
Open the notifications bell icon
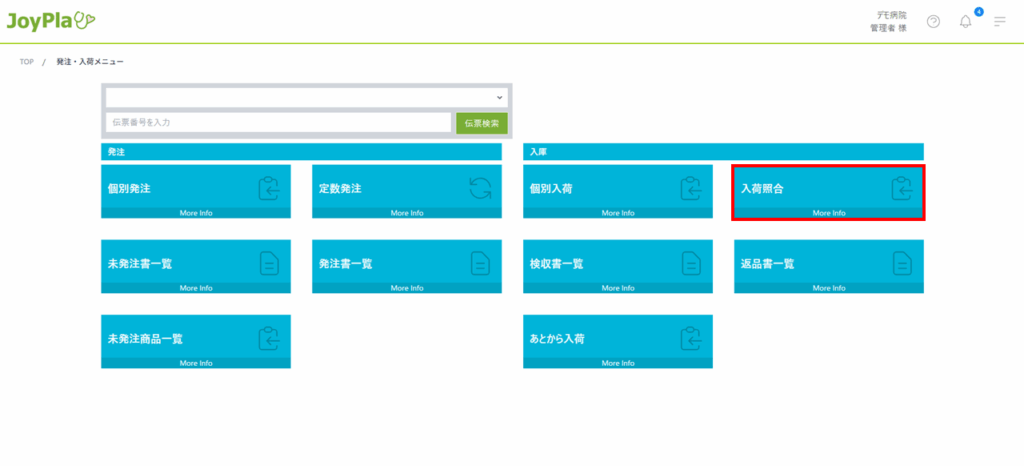965,21
